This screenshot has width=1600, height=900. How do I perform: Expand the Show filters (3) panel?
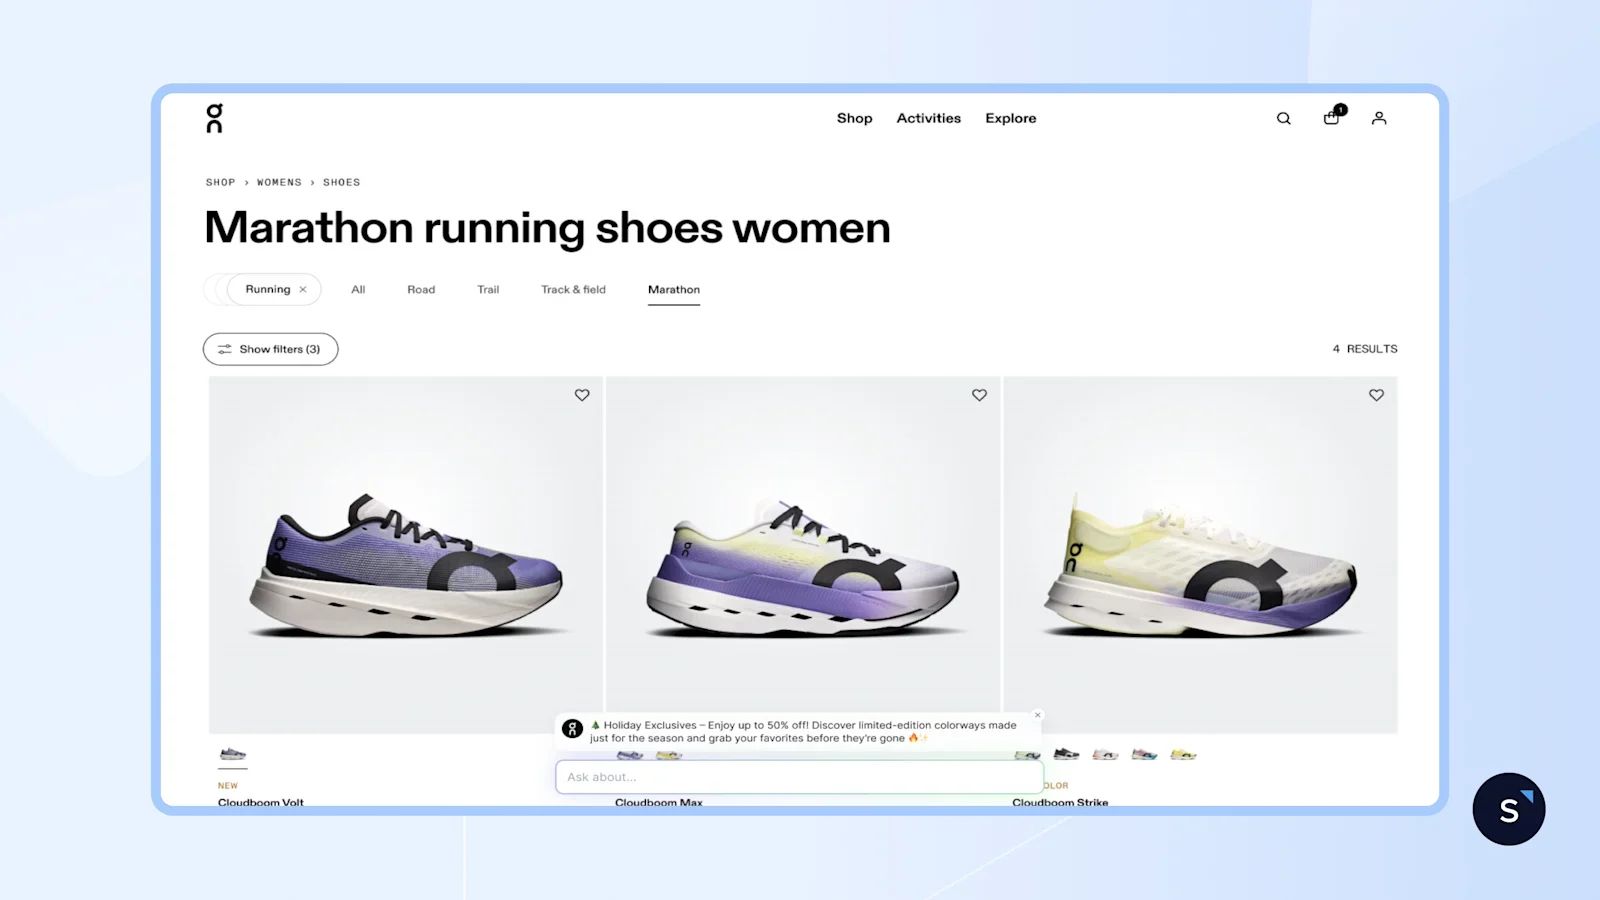270,349
